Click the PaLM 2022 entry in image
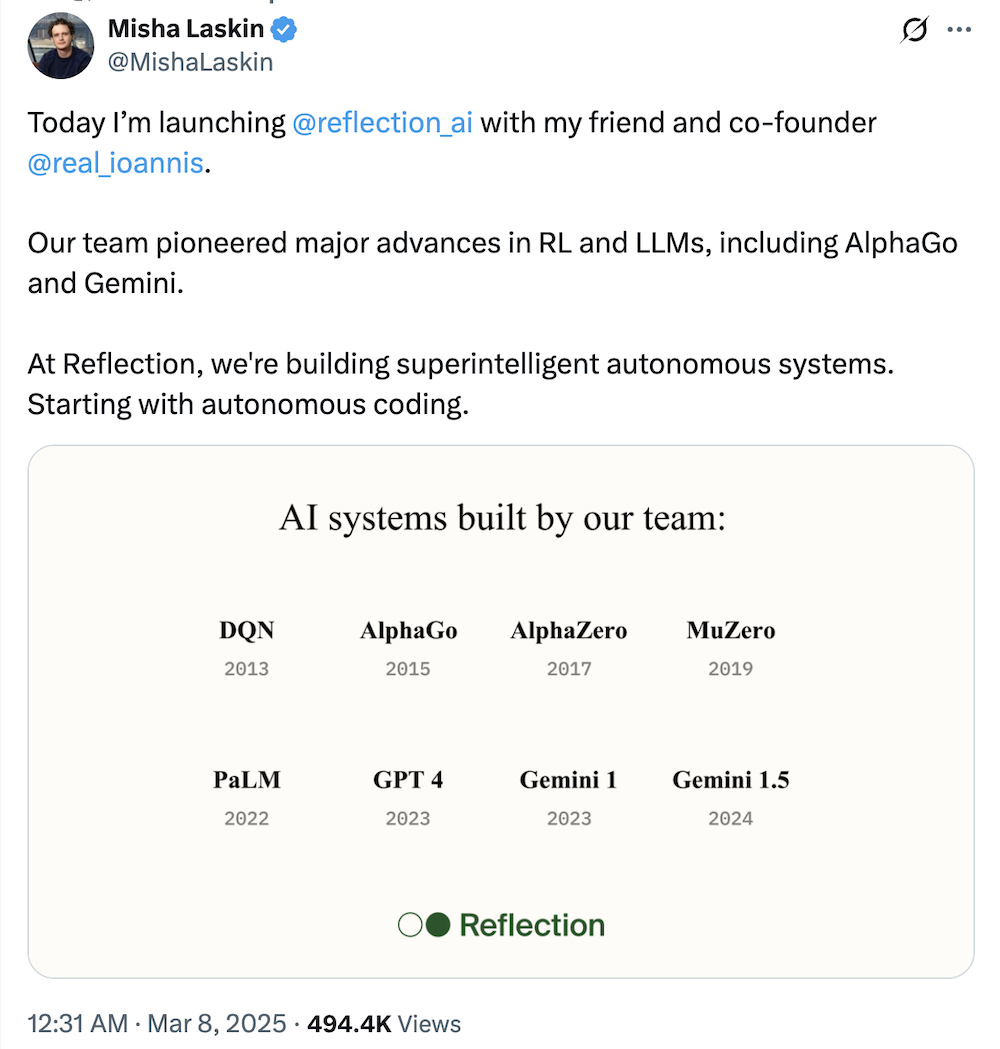 pyautogui.click(x=246, y=797)
